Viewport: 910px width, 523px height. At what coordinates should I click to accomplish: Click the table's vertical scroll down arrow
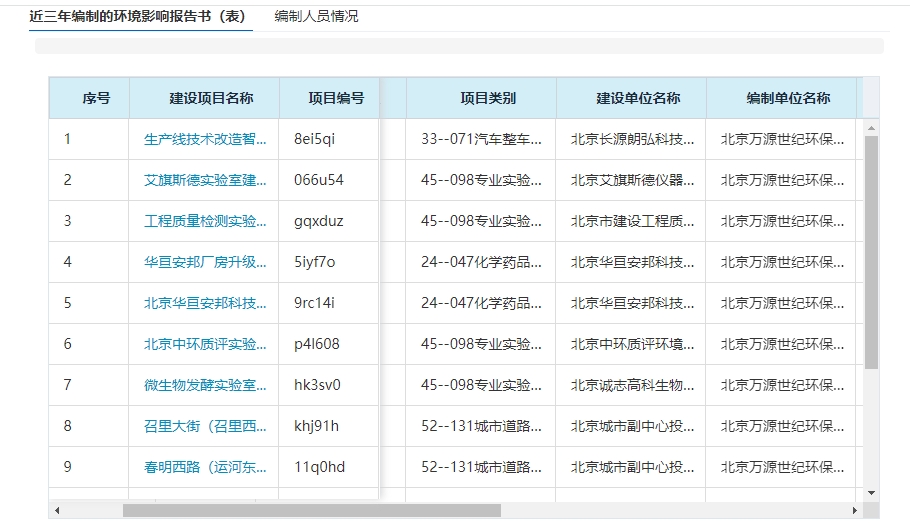pyautogui.click(x=871, y=493)
